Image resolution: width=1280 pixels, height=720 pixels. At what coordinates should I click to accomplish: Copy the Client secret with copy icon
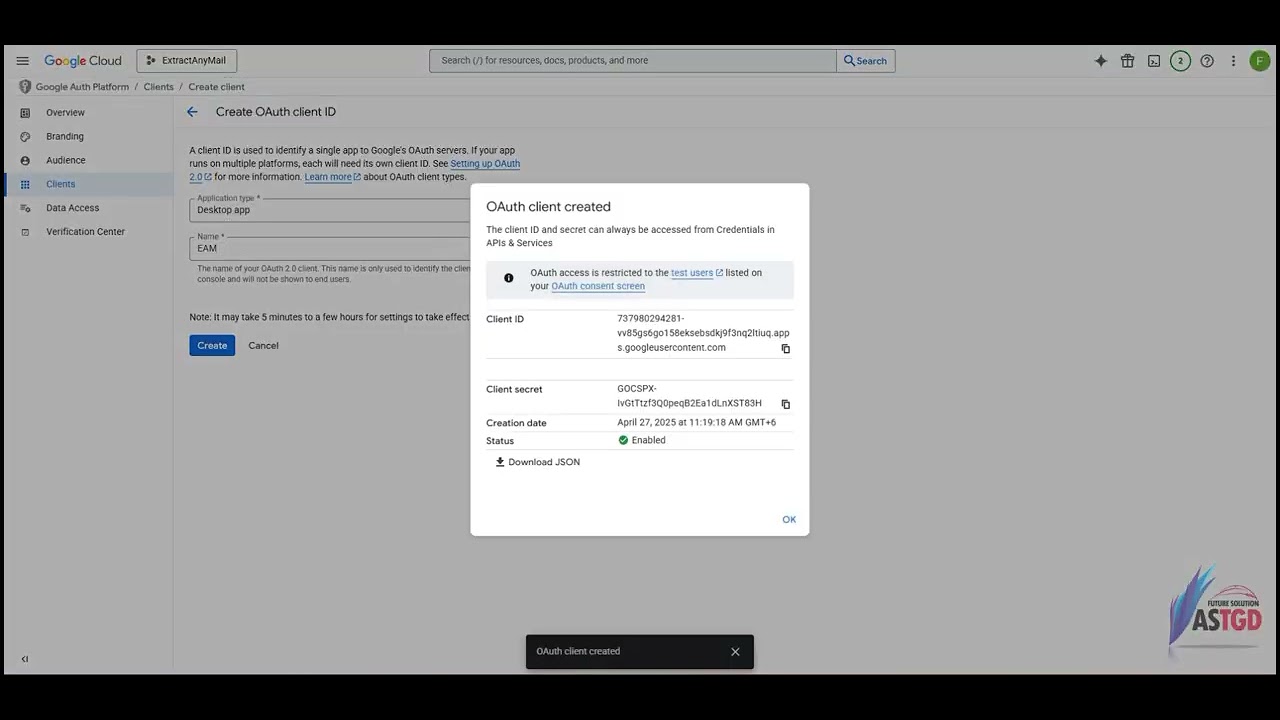(785, 404)
